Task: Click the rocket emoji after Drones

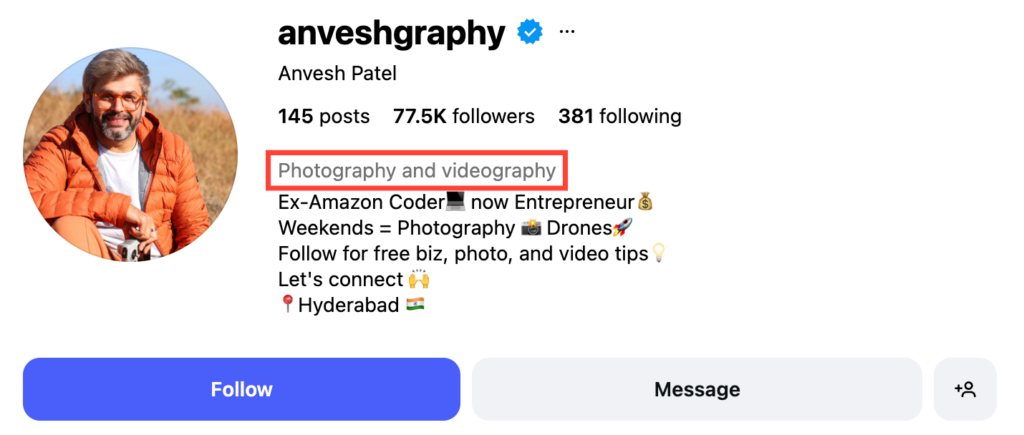Action: [622, 228]
